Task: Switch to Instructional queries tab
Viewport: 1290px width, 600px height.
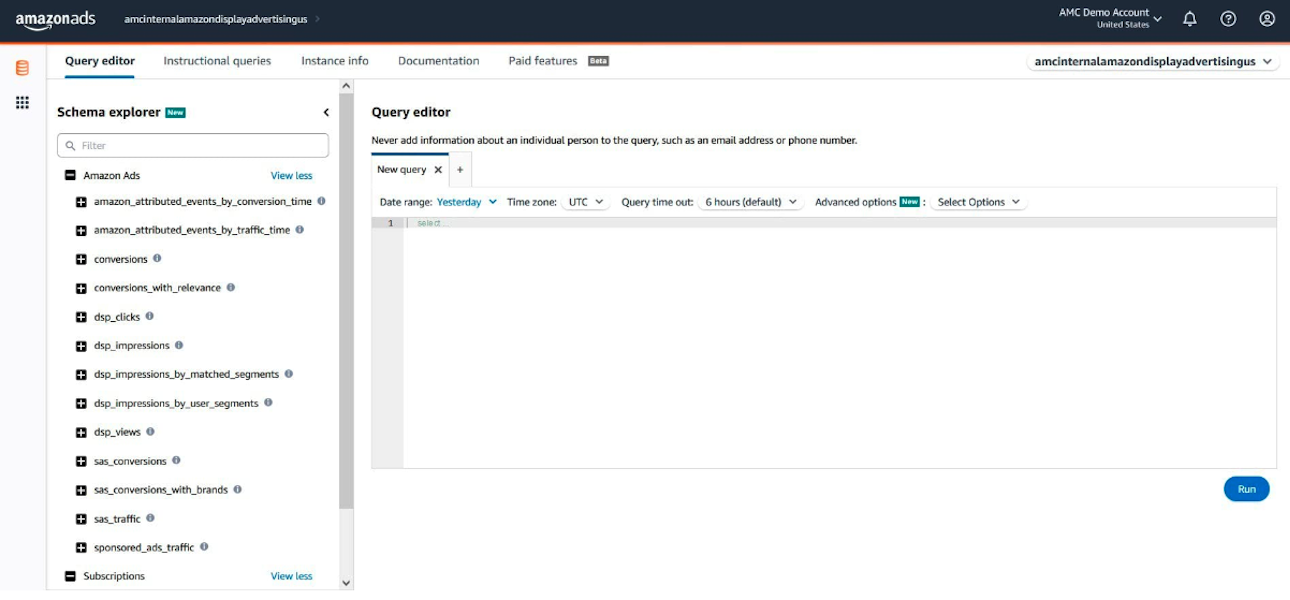Action: [217, 61]
